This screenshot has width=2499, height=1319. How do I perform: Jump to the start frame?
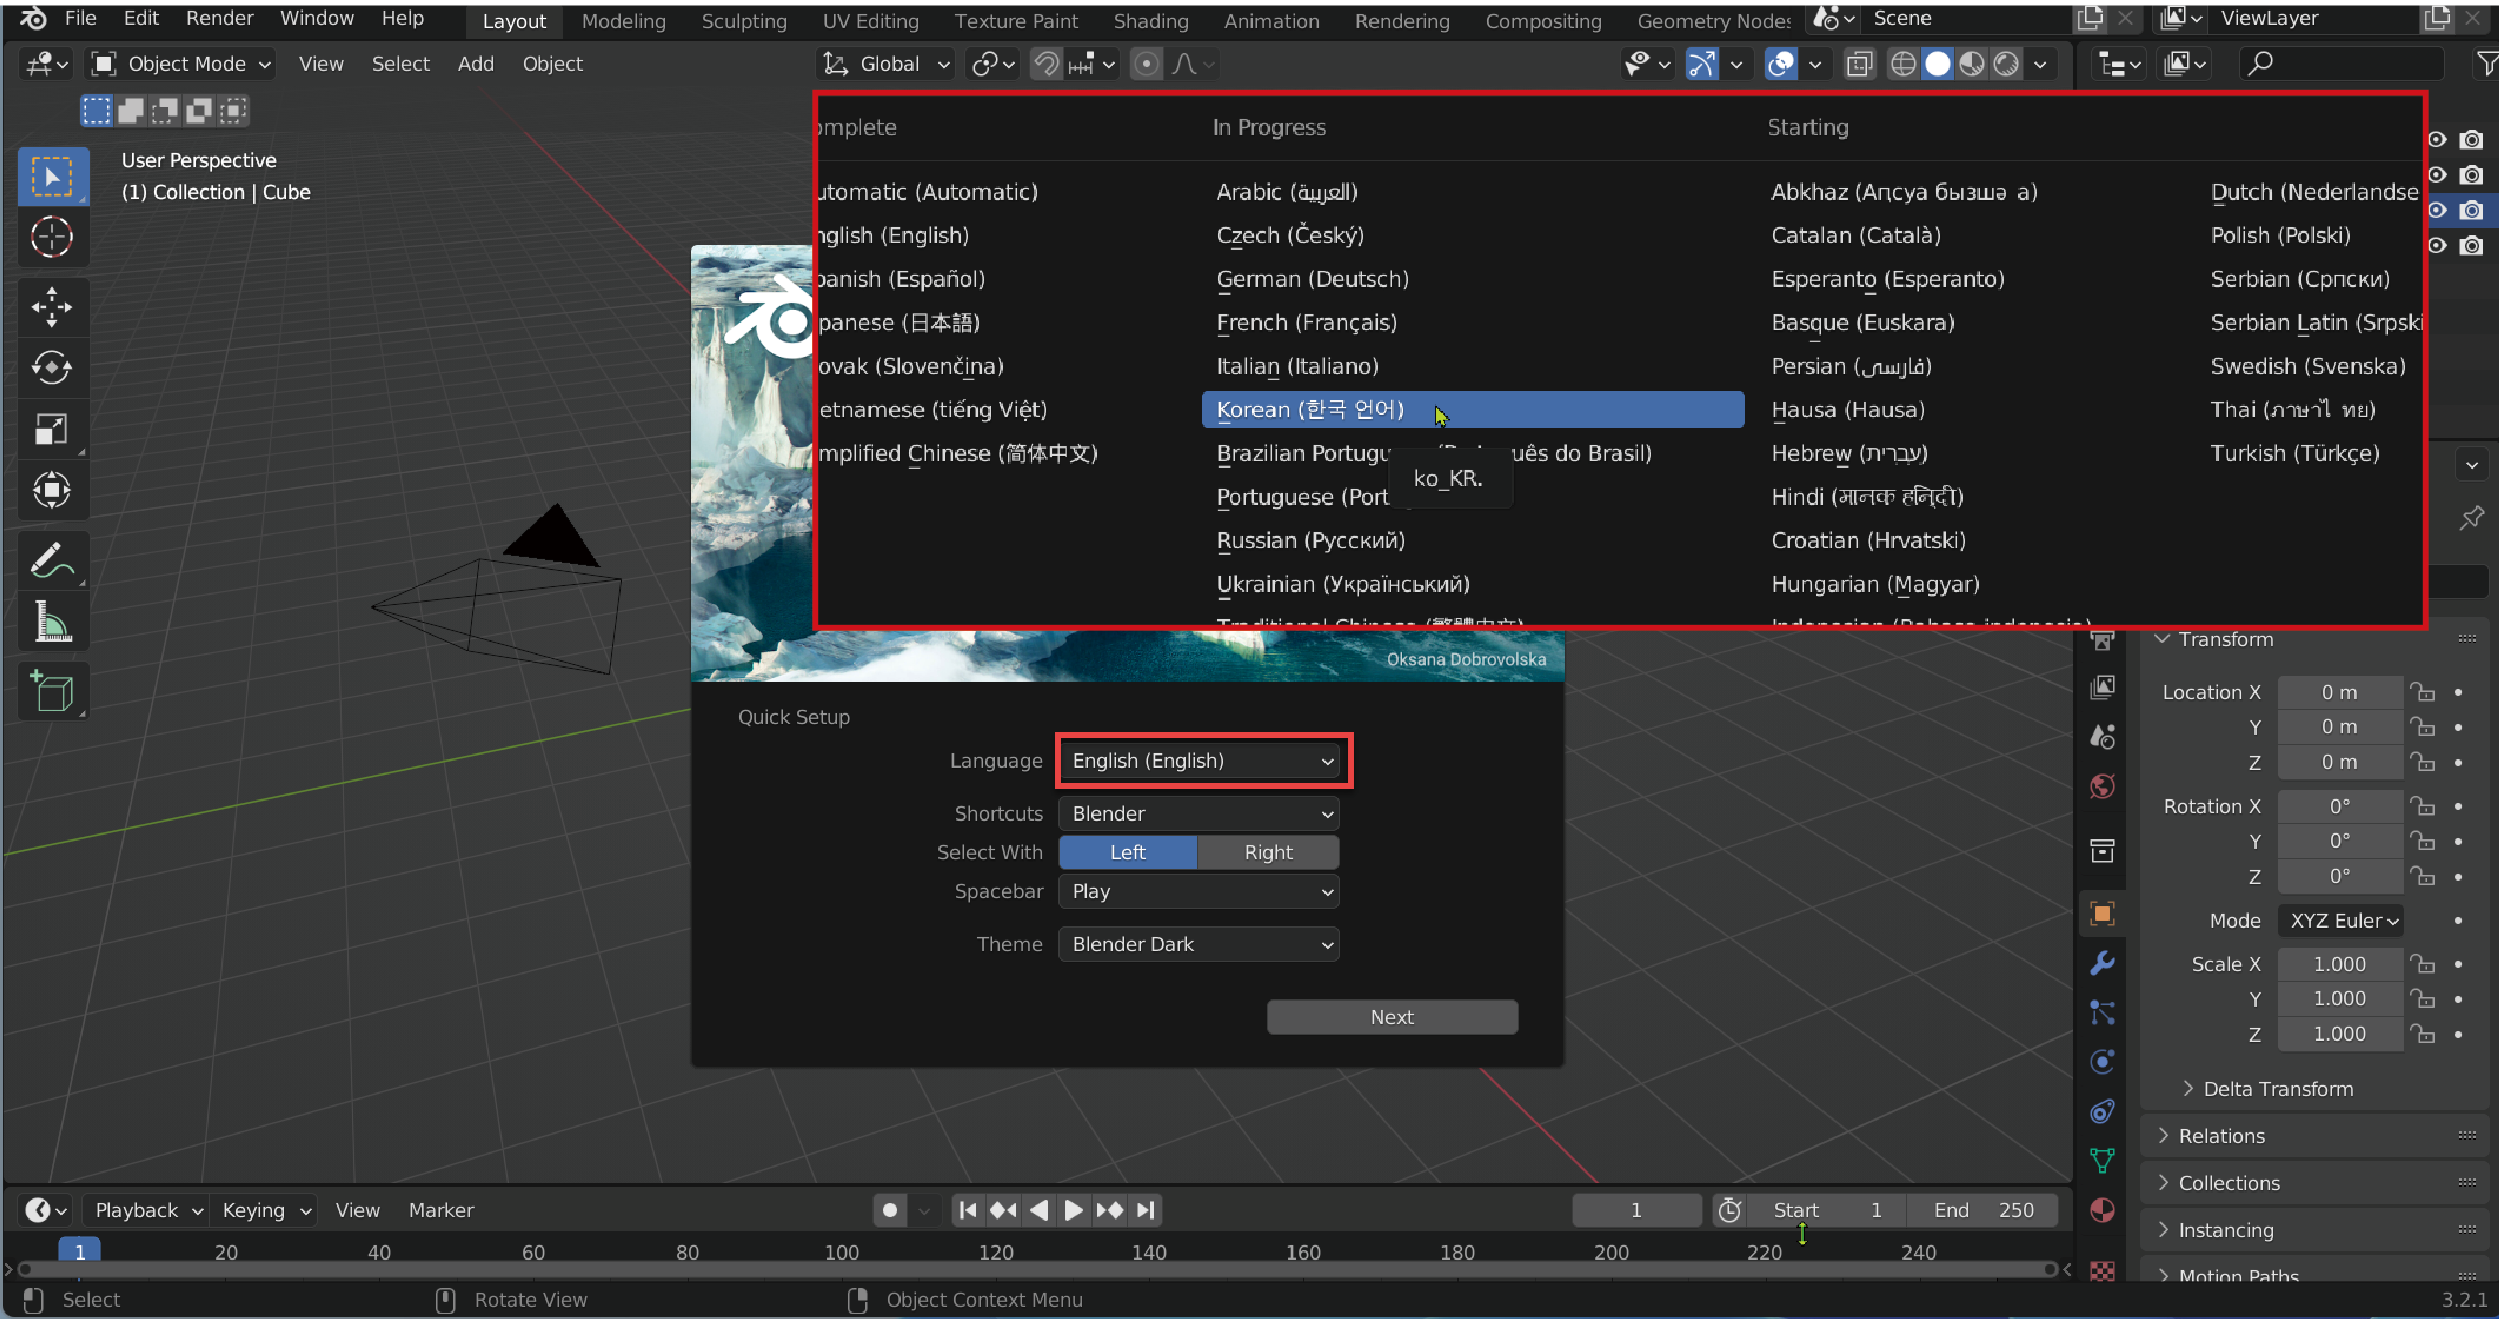click(967, 1210)
